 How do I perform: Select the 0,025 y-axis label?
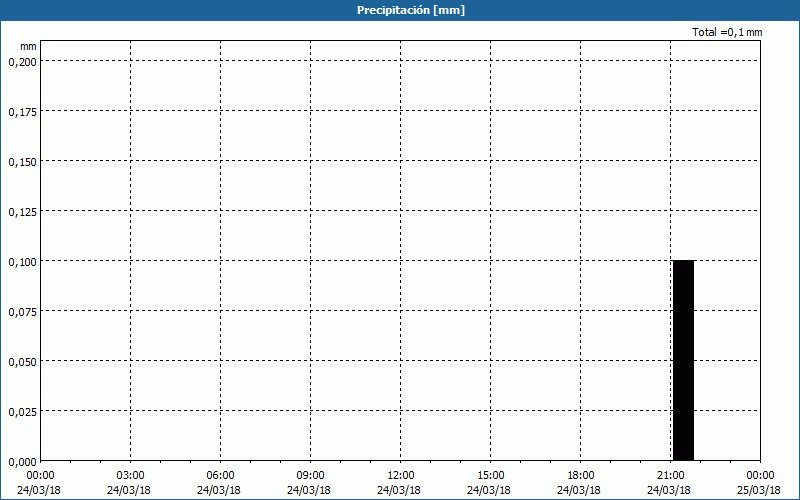22,411
